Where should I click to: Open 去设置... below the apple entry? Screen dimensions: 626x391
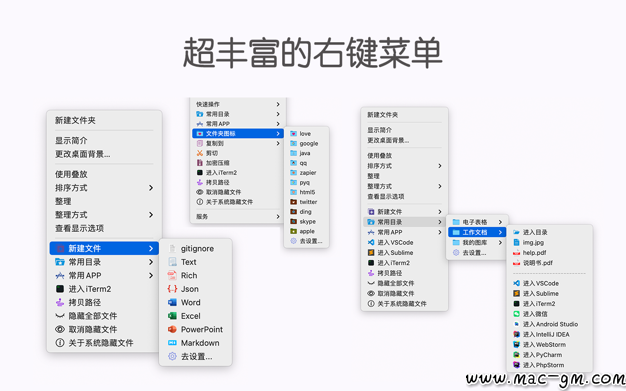(x=307, y=241)
